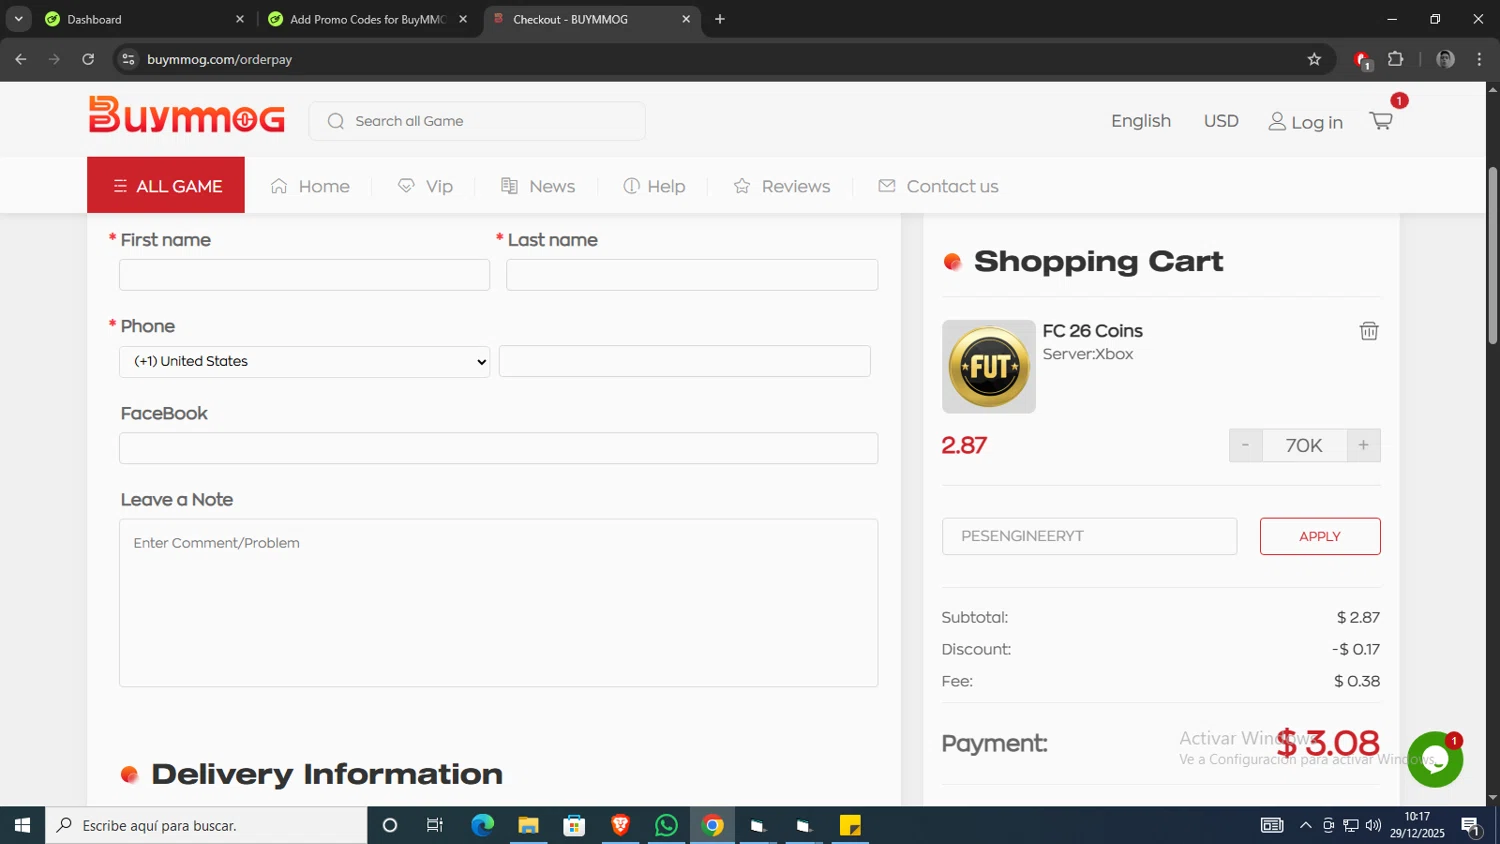Viewport: 1500px width, 844px height.
Task: Apply the promo code
Action: 1320,536
